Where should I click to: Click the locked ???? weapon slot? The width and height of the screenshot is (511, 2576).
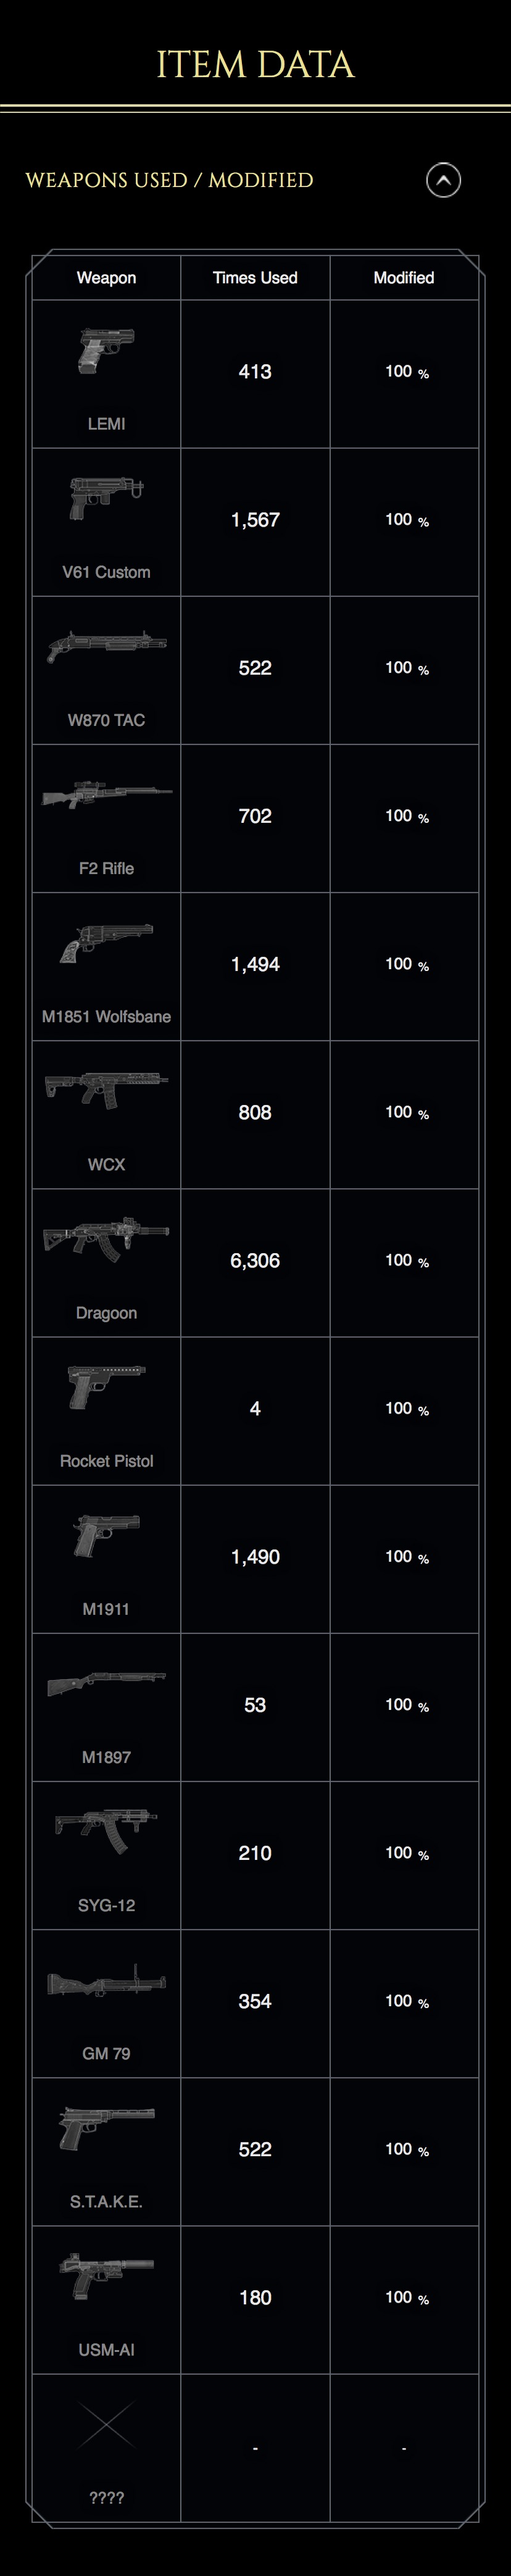pyautogui.click(x=106, y=2448)
